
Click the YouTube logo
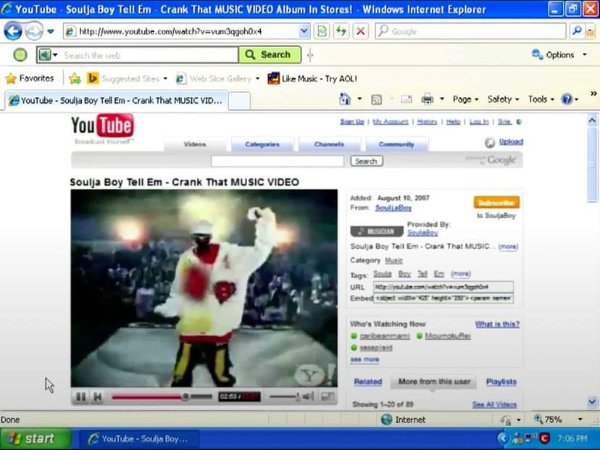pos(101,127)
